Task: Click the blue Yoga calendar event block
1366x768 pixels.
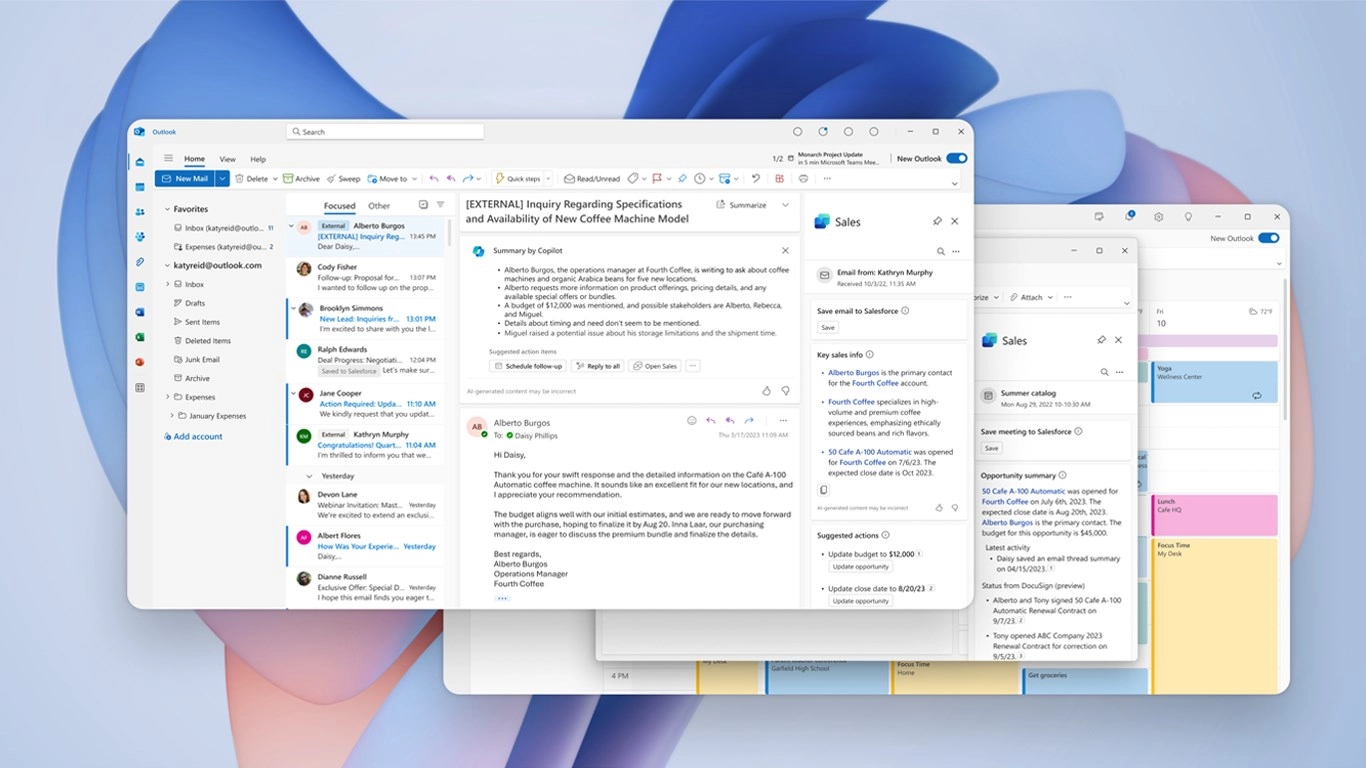Action: click(x=1214, y=382)
